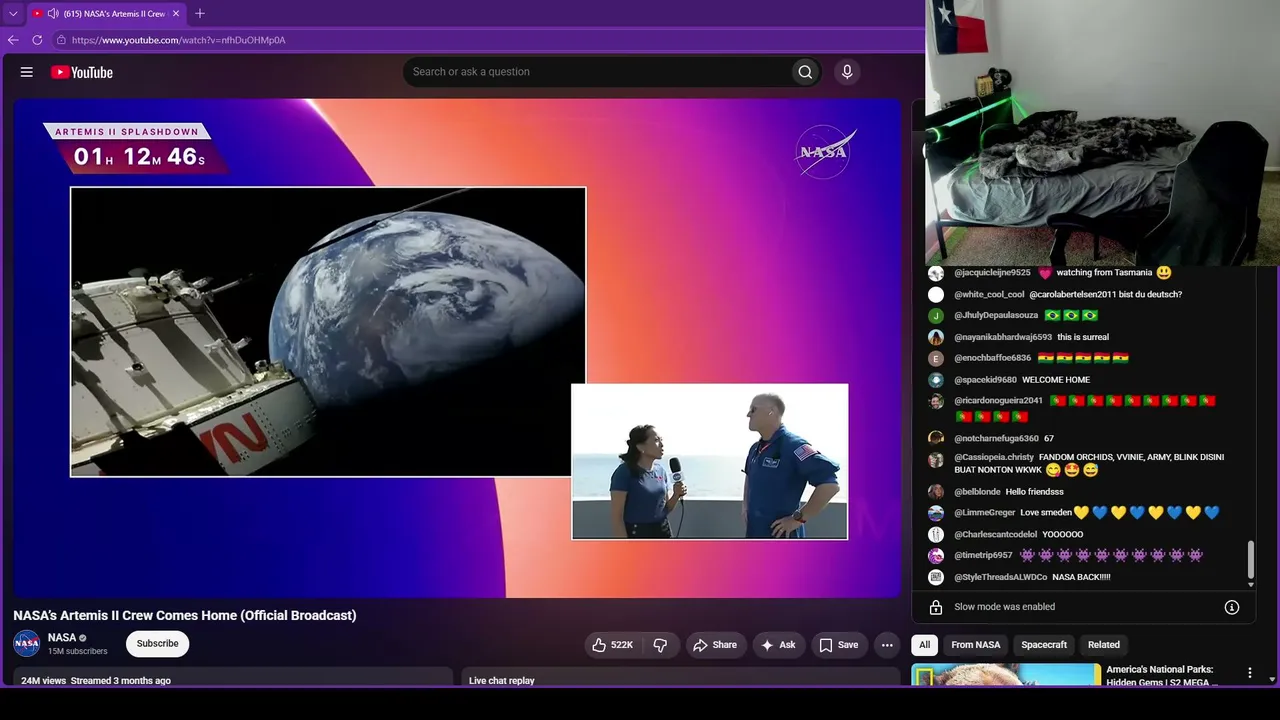The width and height of the screenshot is (1280, 720).
Task: Submit search with the magnifier button
Action: click(x=805, y=72)
